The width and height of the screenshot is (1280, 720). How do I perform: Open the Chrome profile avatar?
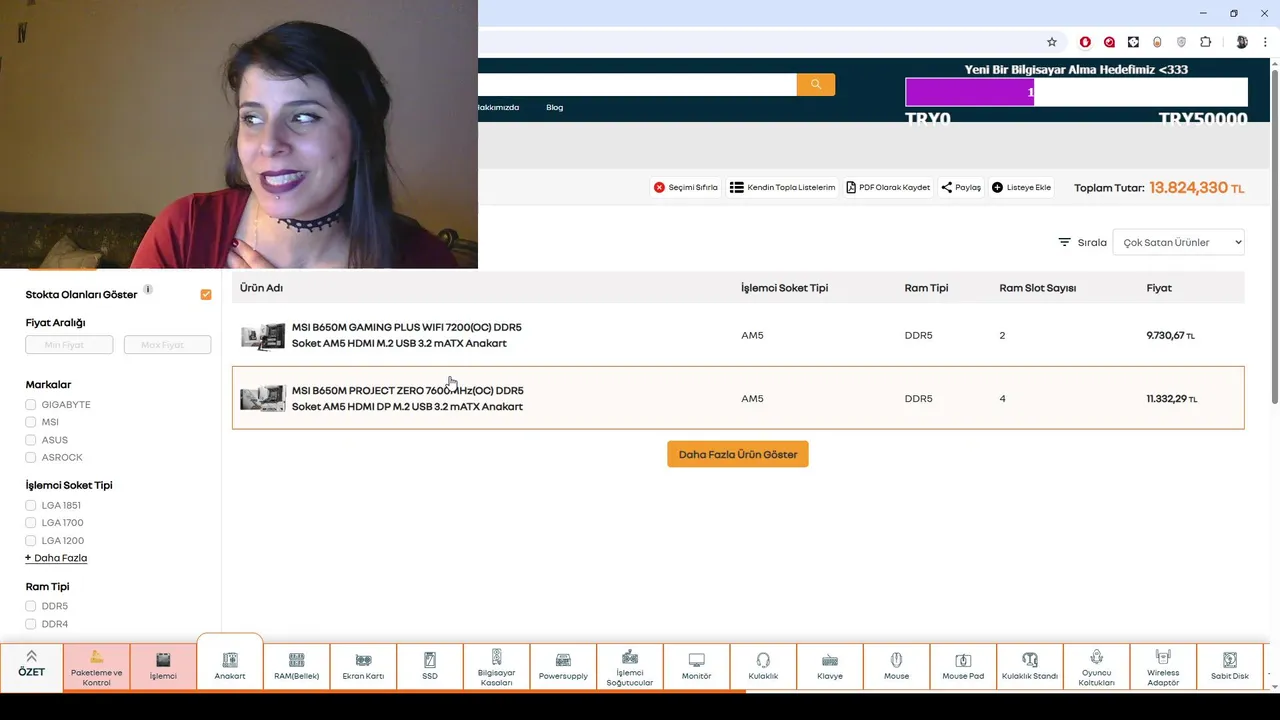pos(1242,42)
